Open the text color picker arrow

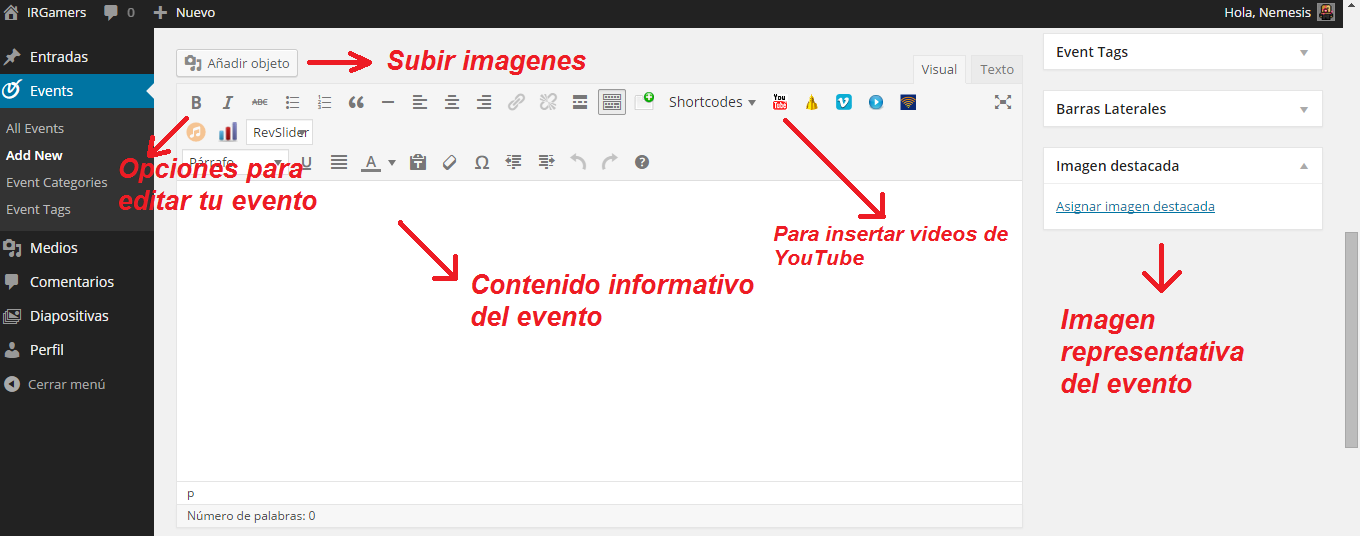(x=392, y=162)
